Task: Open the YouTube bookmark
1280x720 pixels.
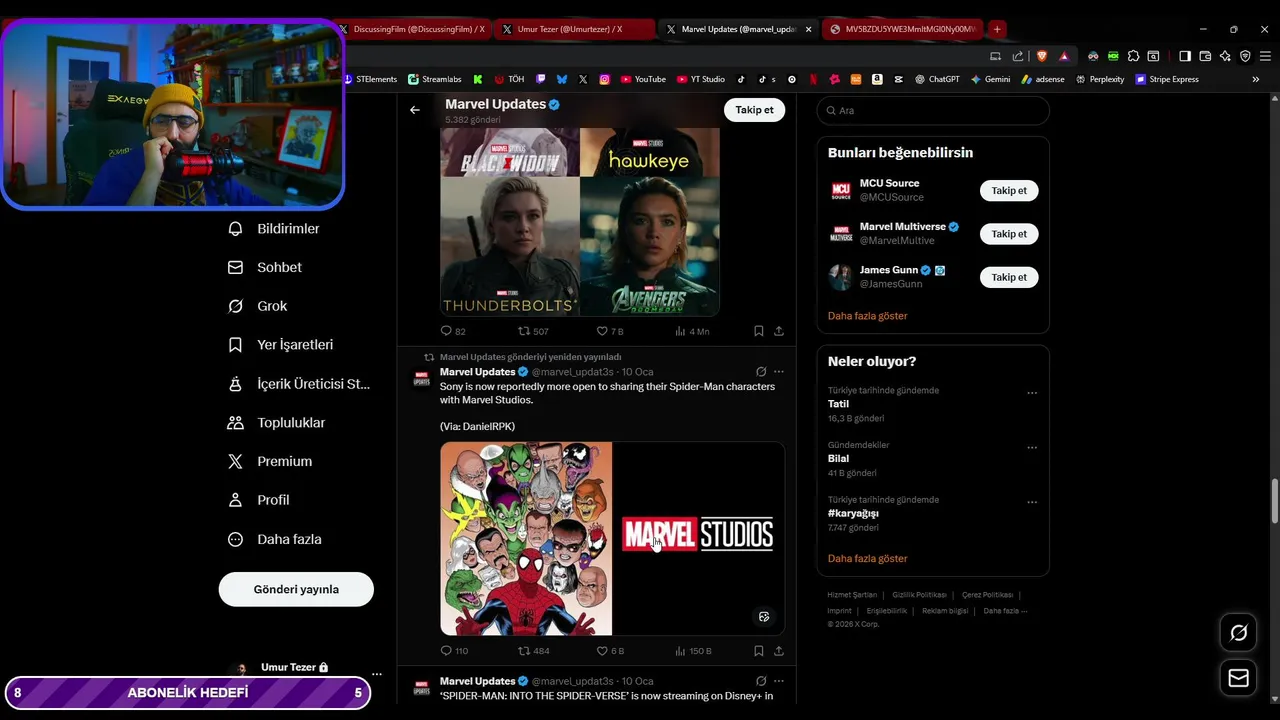Action: tap(643, 79)
